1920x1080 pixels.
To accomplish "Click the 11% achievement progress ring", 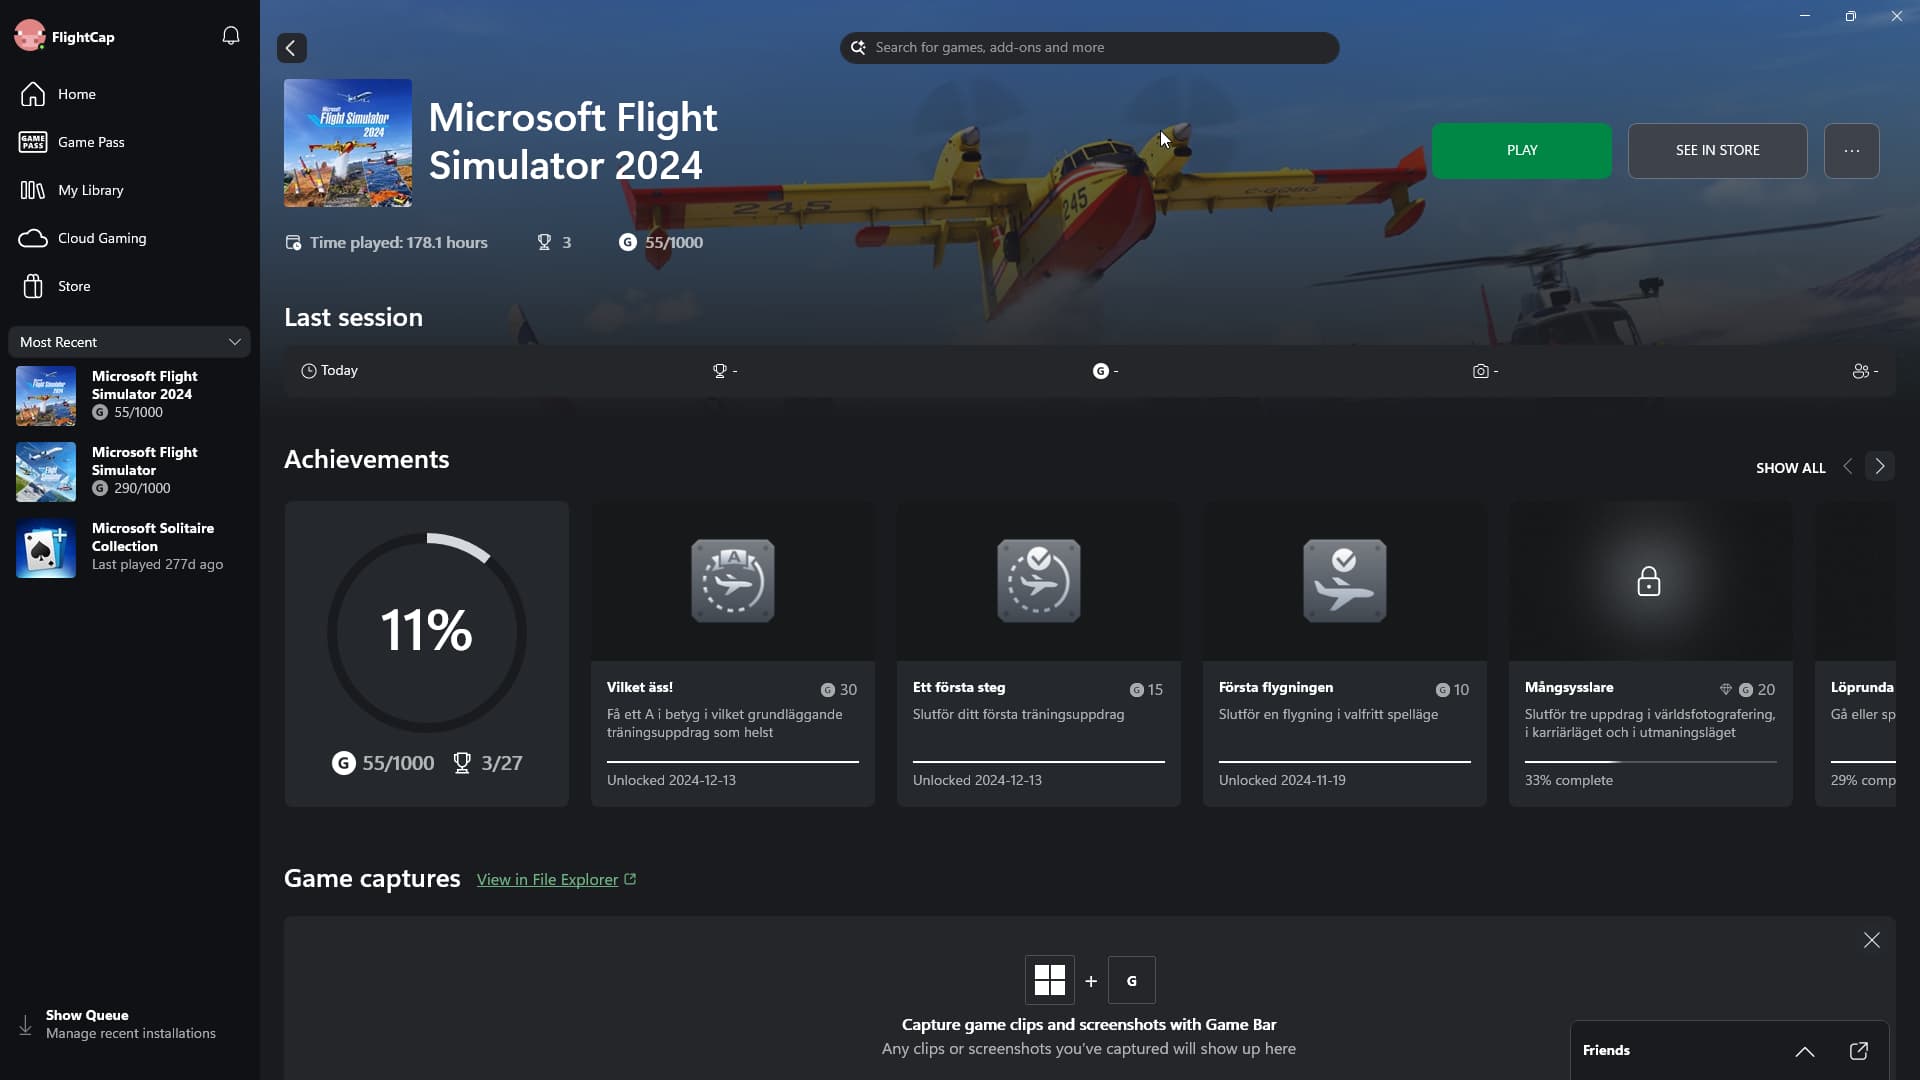I will (427, 632).
